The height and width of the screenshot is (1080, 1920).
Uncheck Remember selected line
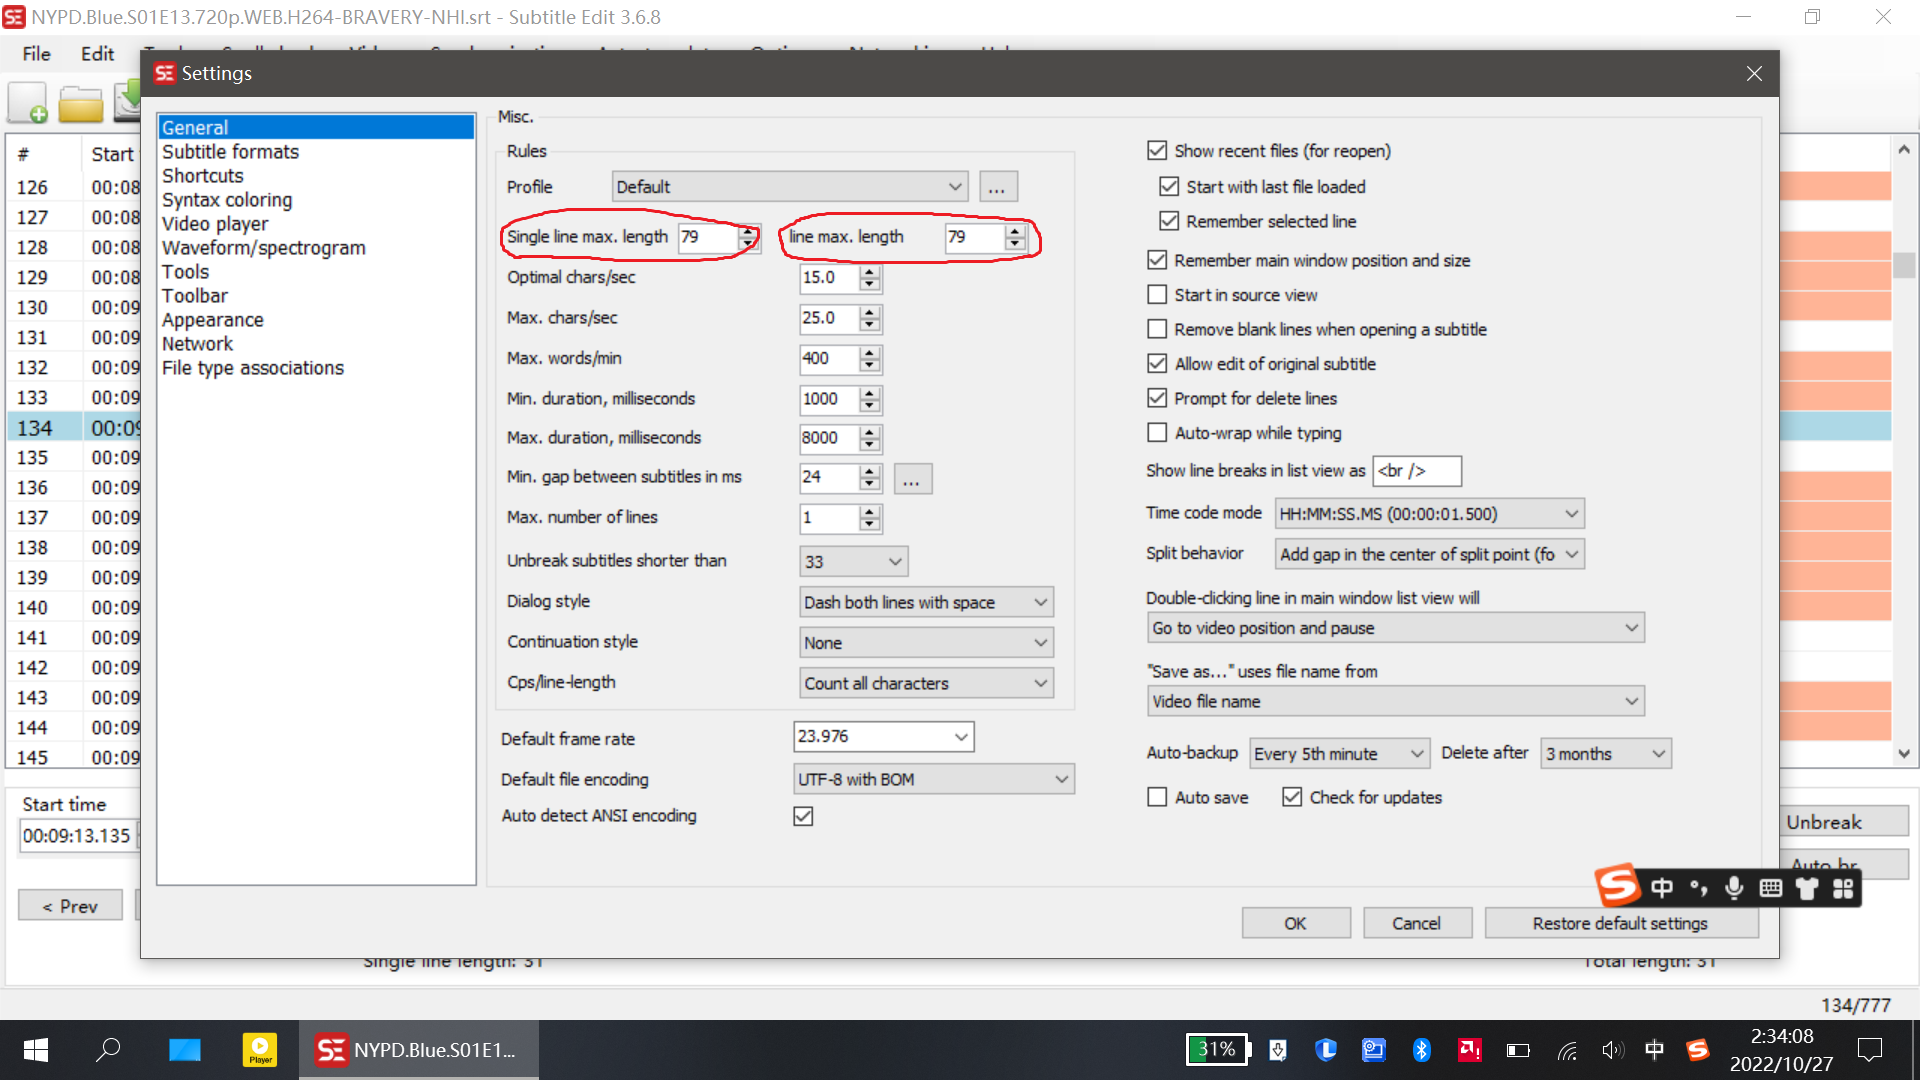pos(1170,221)
